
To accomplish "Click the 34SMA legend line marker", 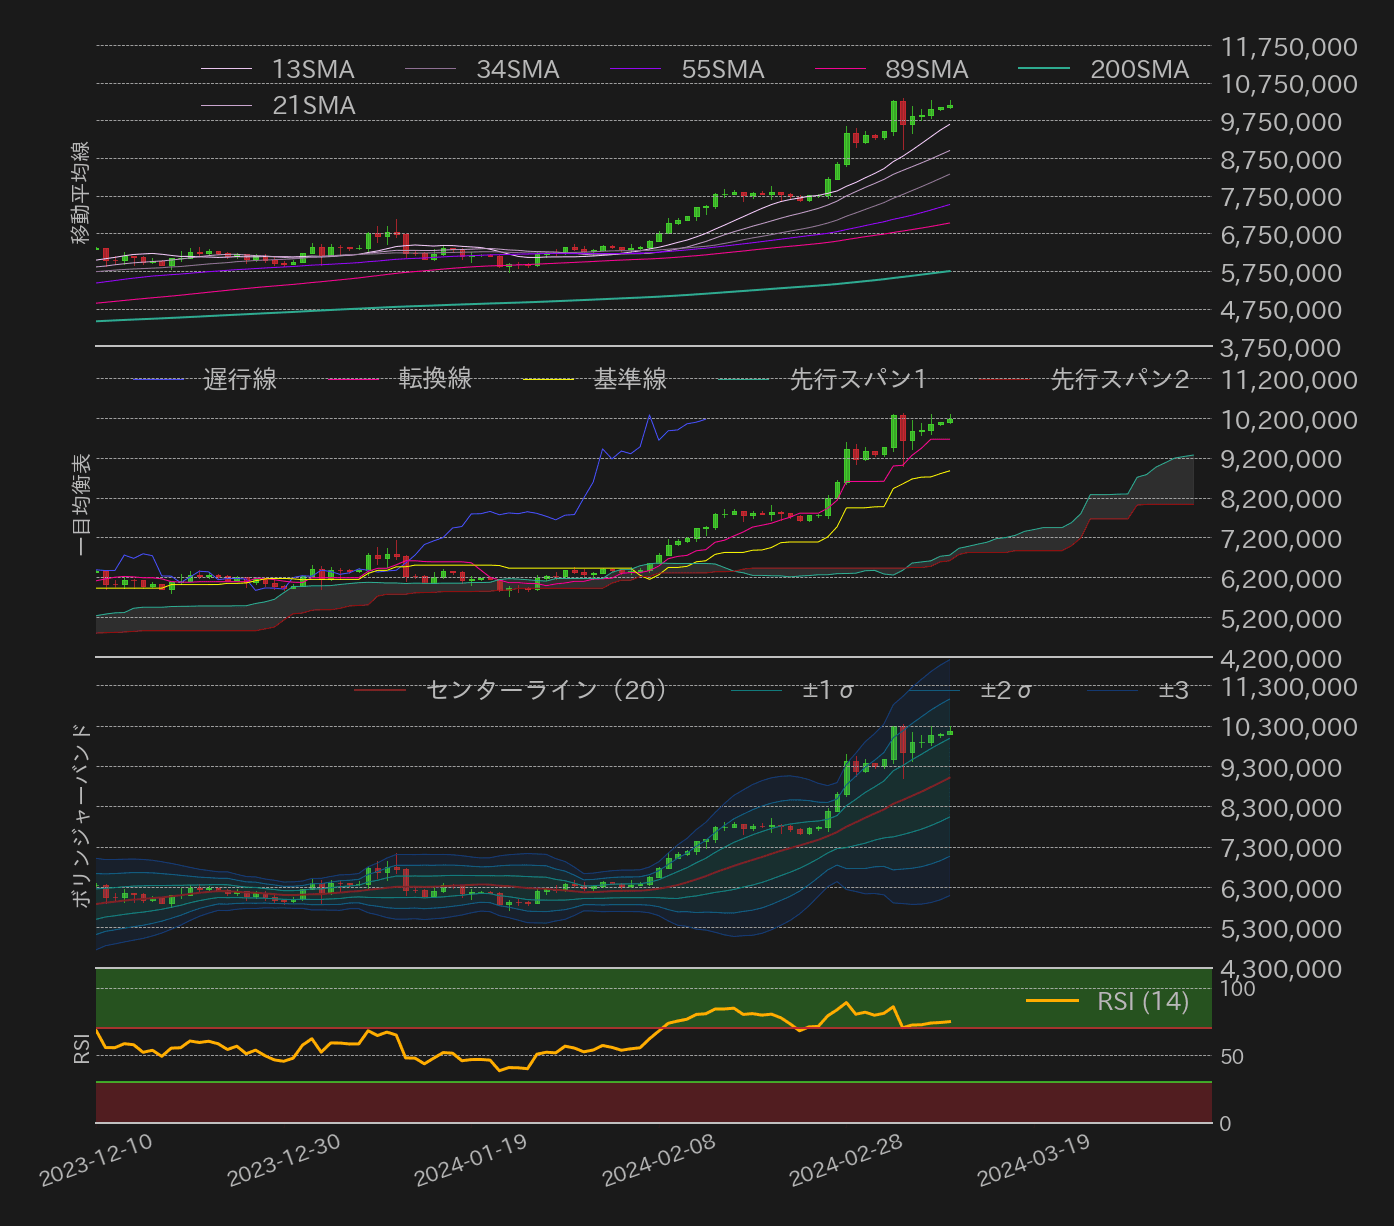I will (x=432, y=70).
